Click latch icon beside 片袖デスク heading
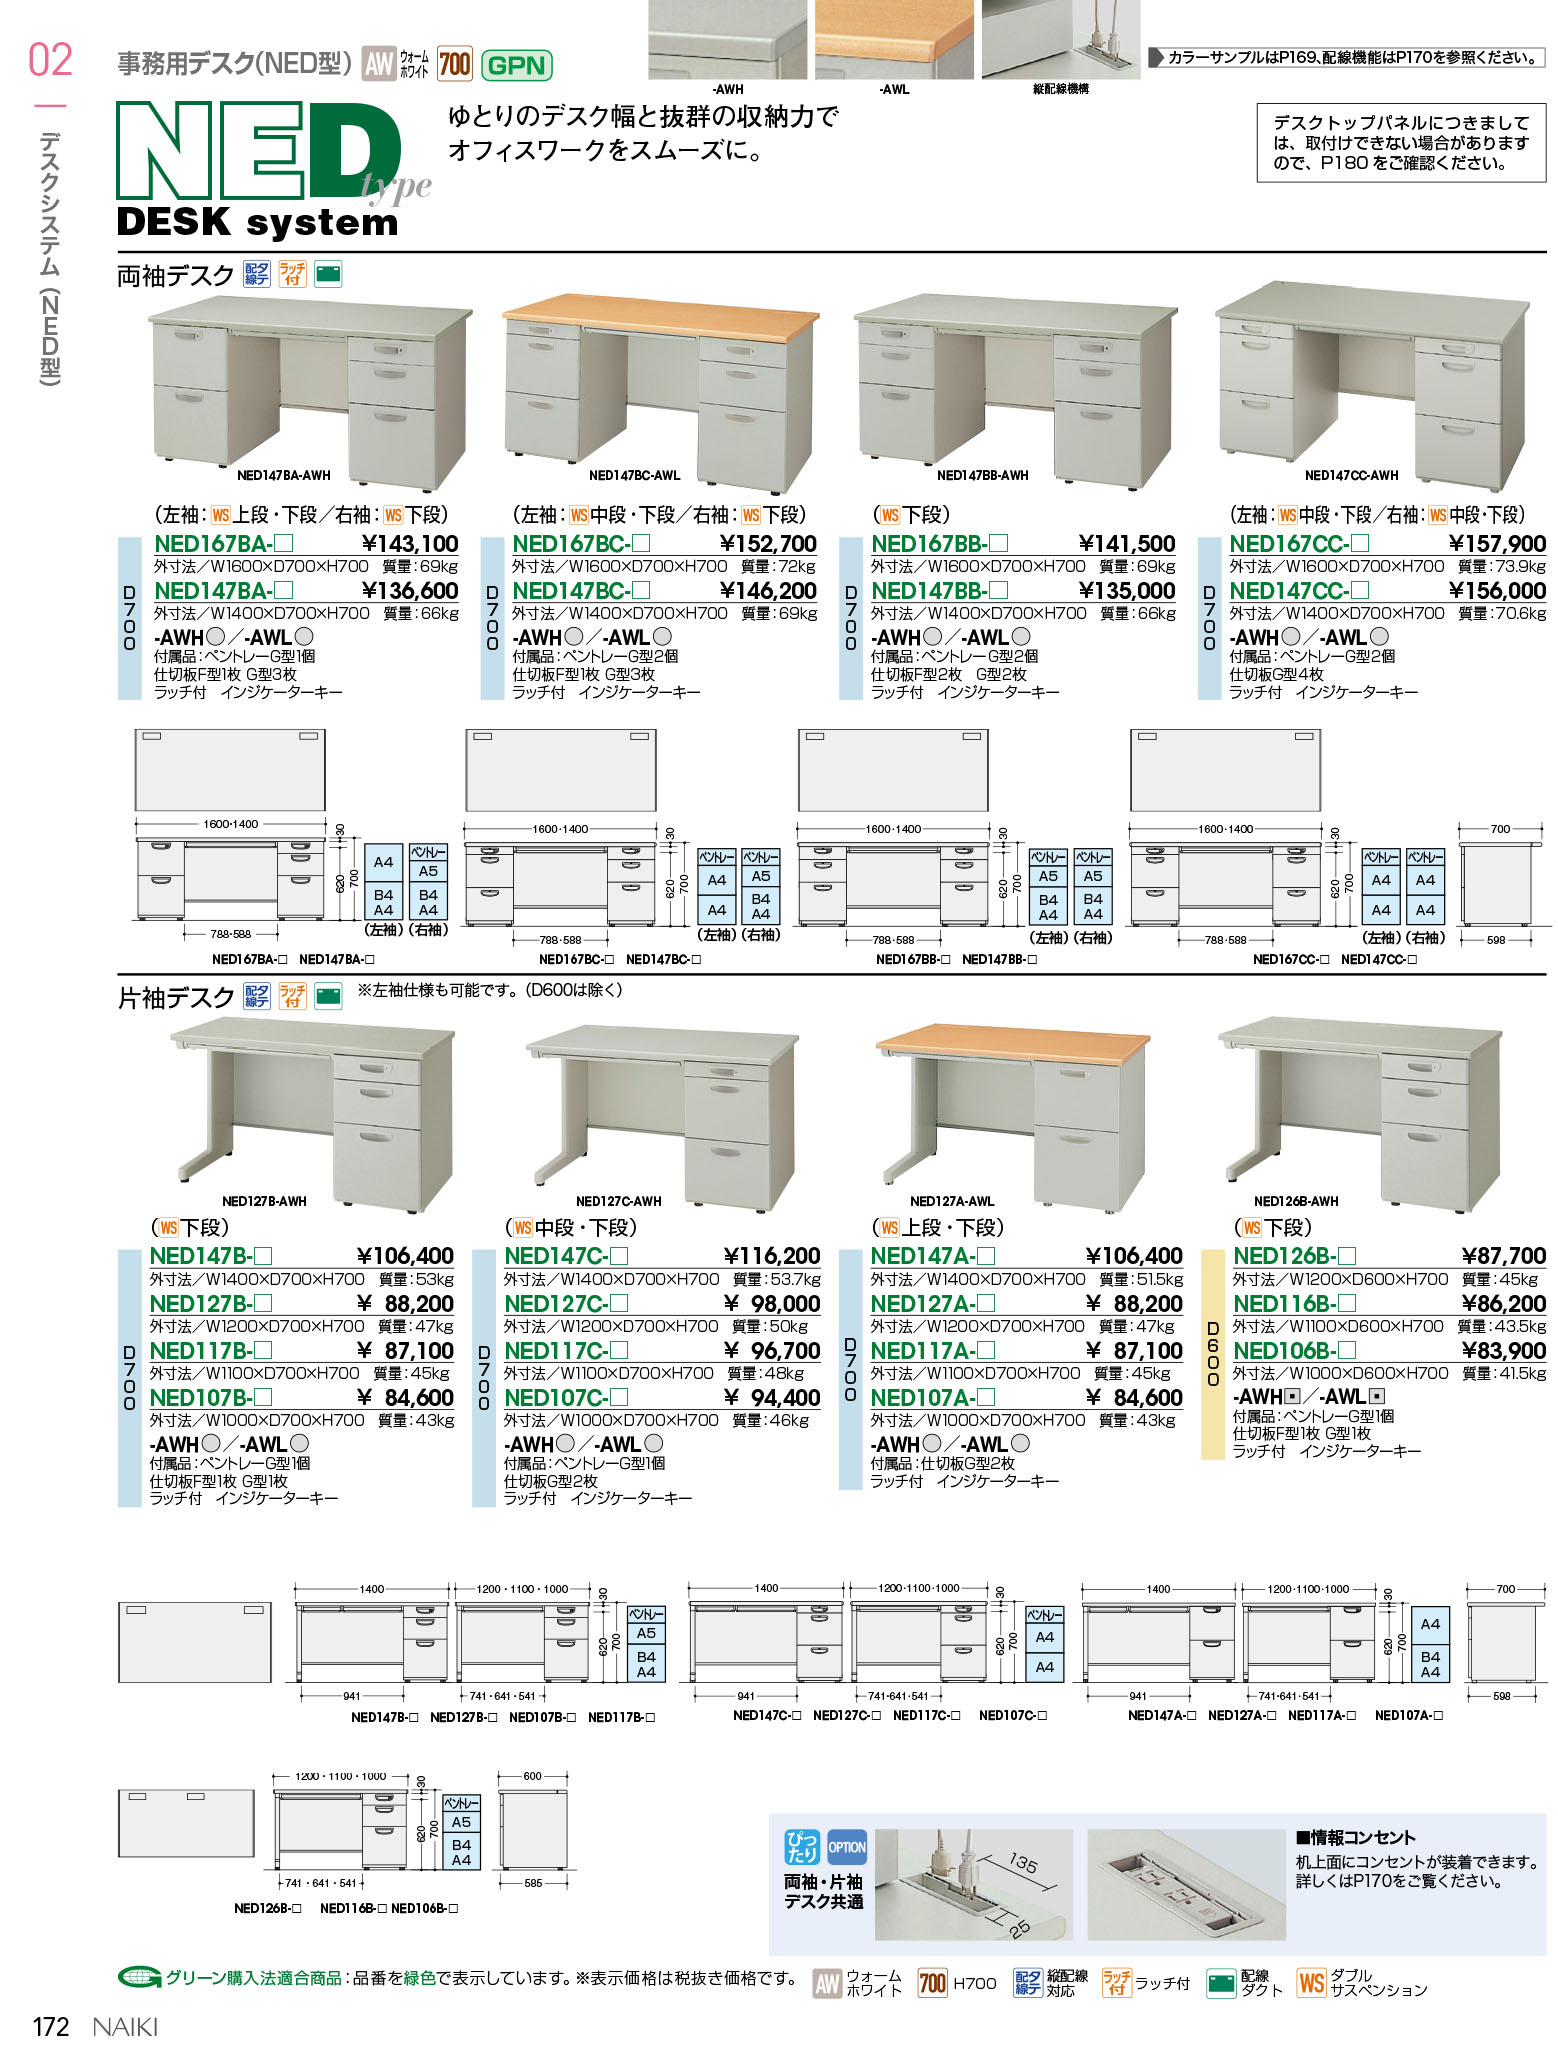This screenshot has height=2047, width=1558. (292, 996)
